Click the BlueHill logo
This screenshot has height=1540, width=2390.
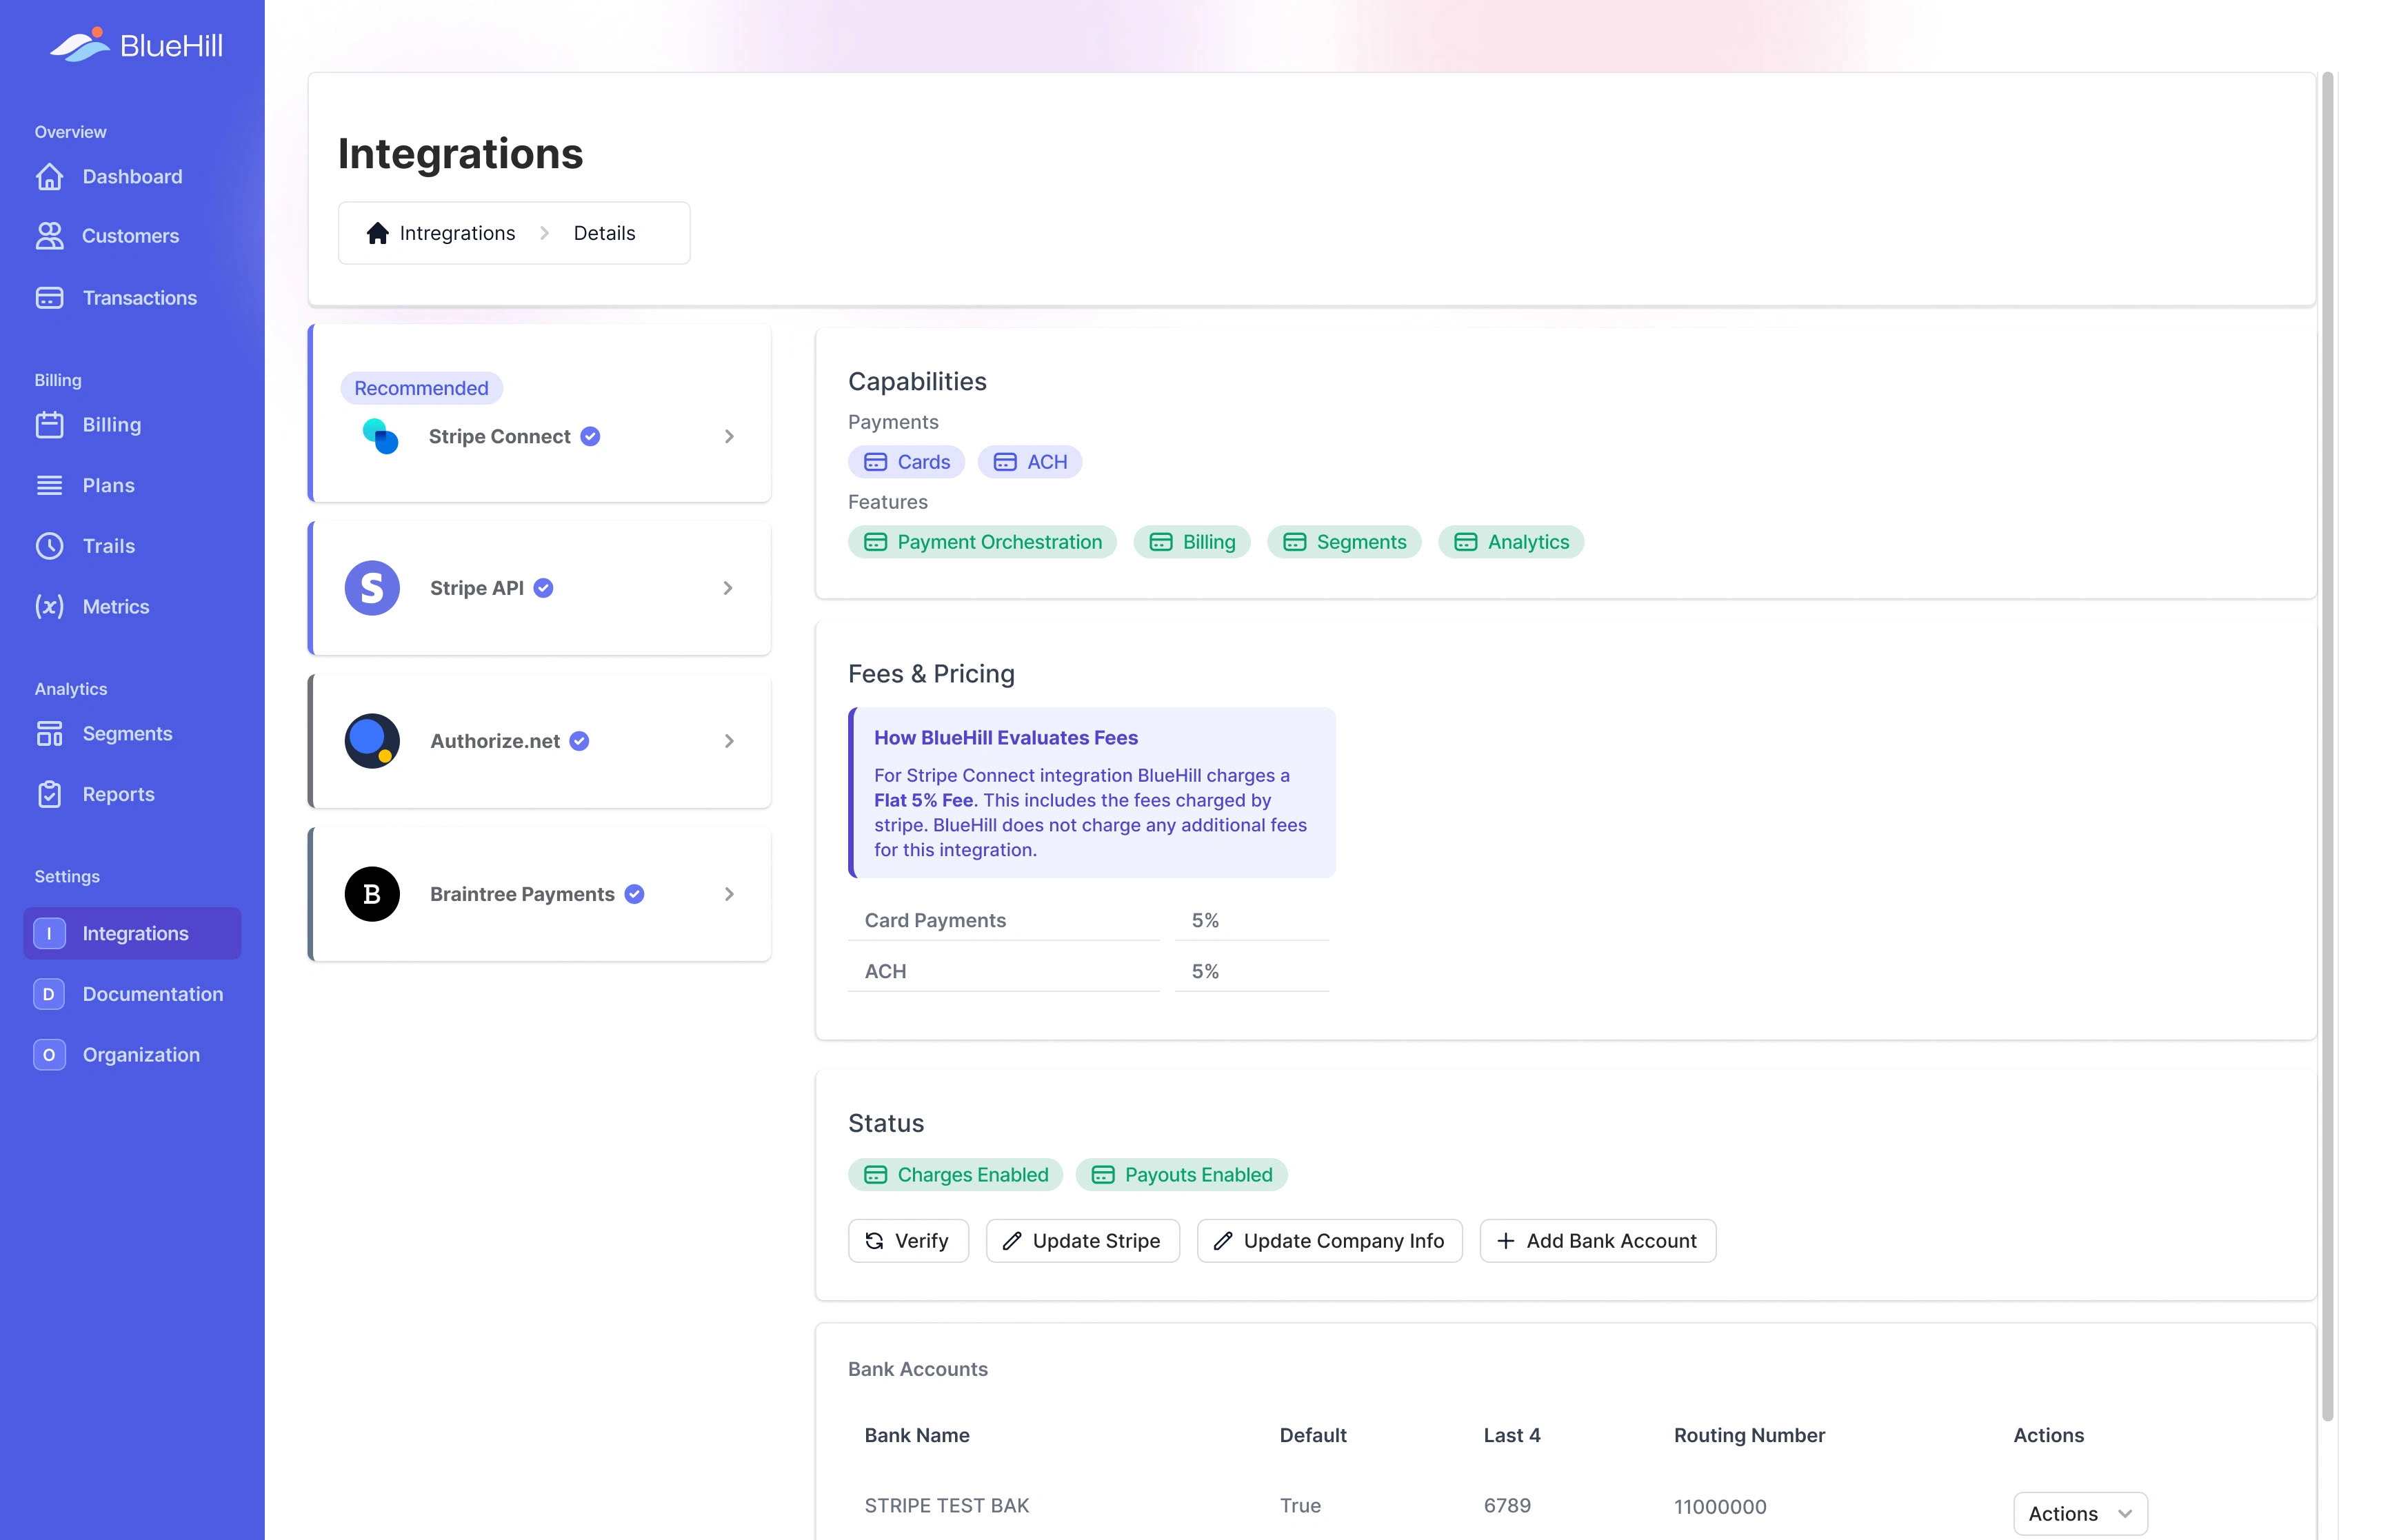[136, 45]
